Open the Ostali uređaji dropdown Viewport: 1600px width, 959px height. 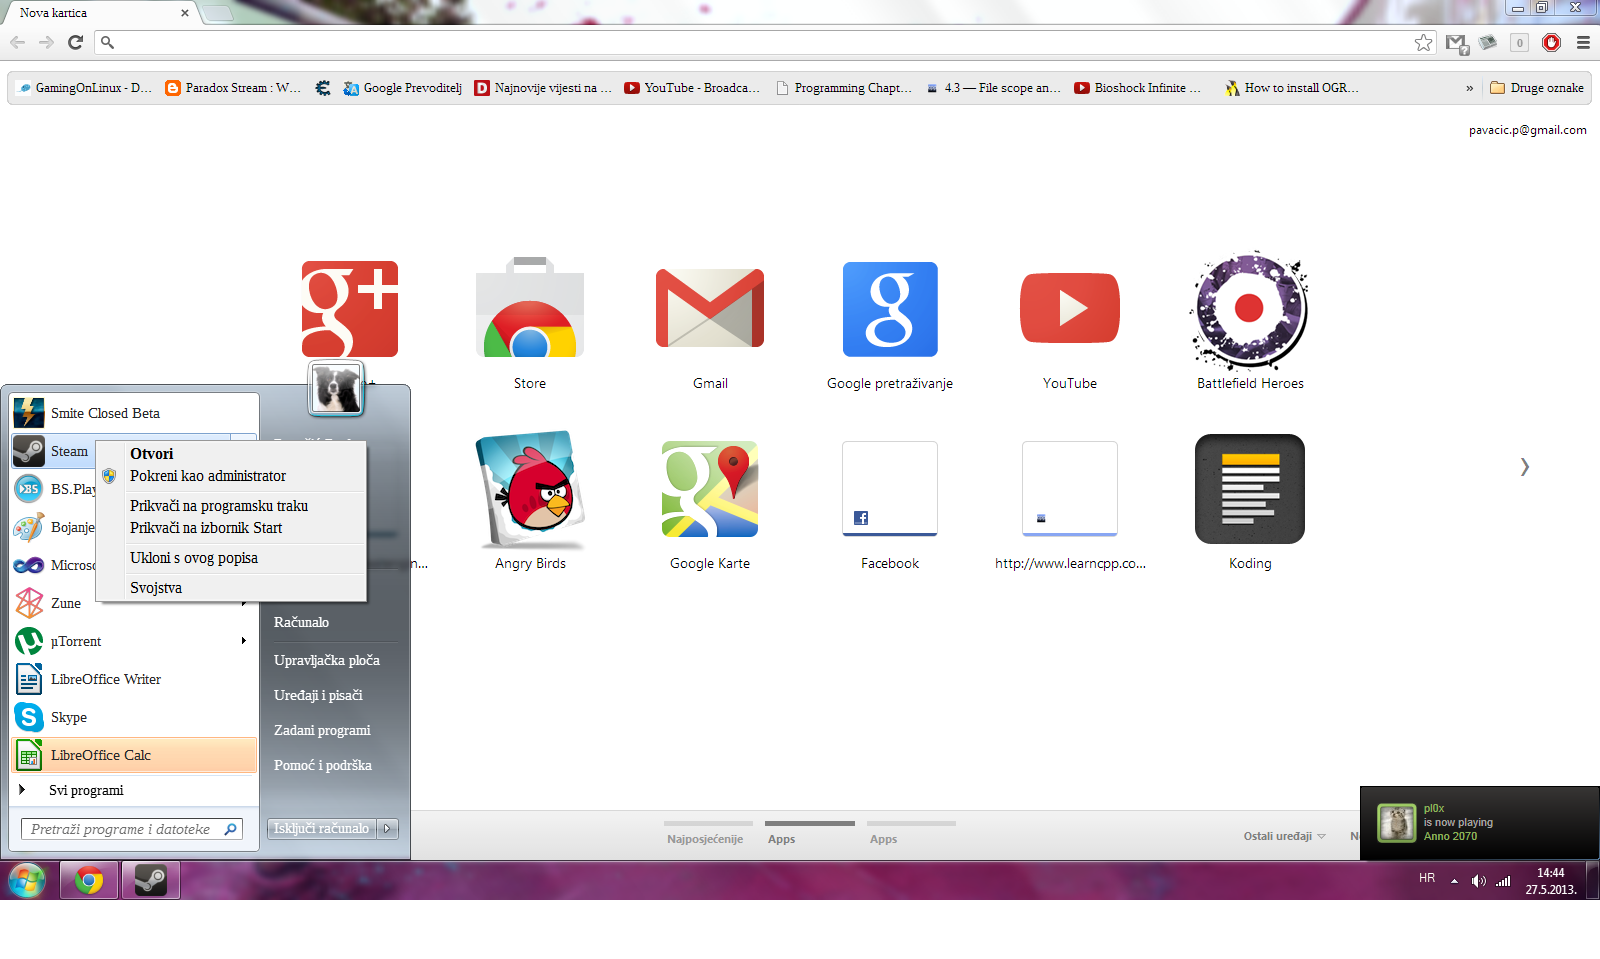(x=1284, y=836)
